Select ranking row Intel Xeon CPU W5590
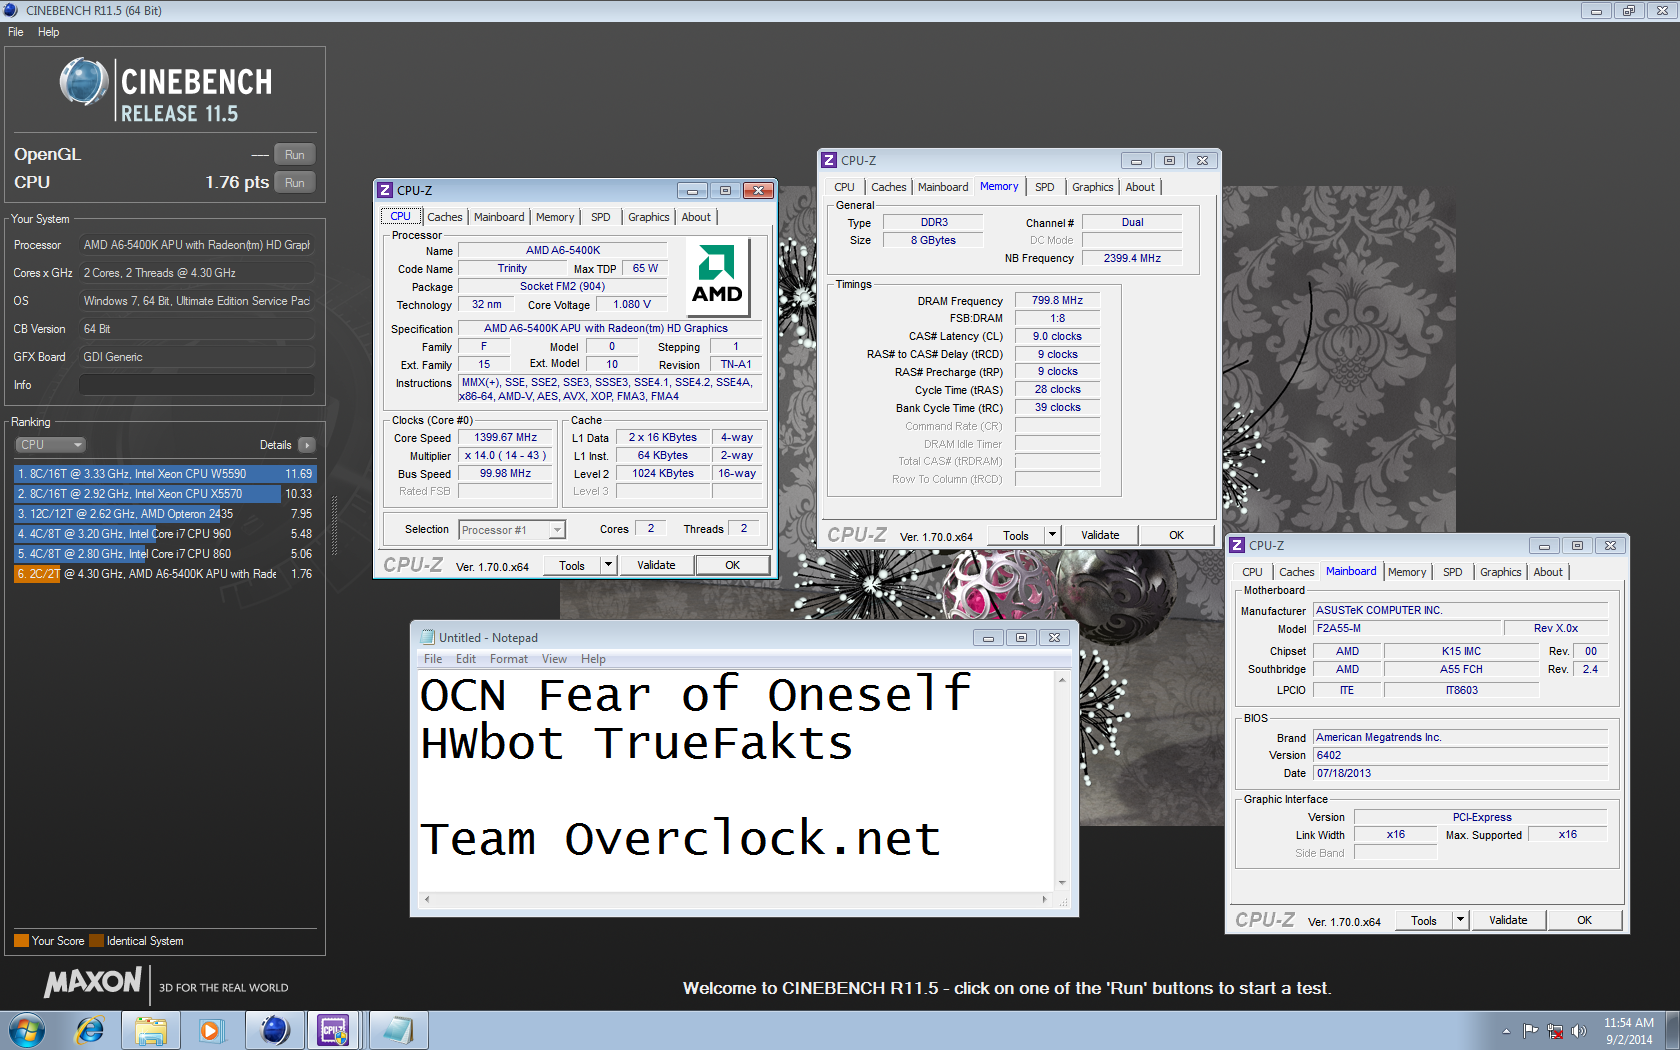Image resolution: width=1680 pixels, height=1050 pixels. 164,474
